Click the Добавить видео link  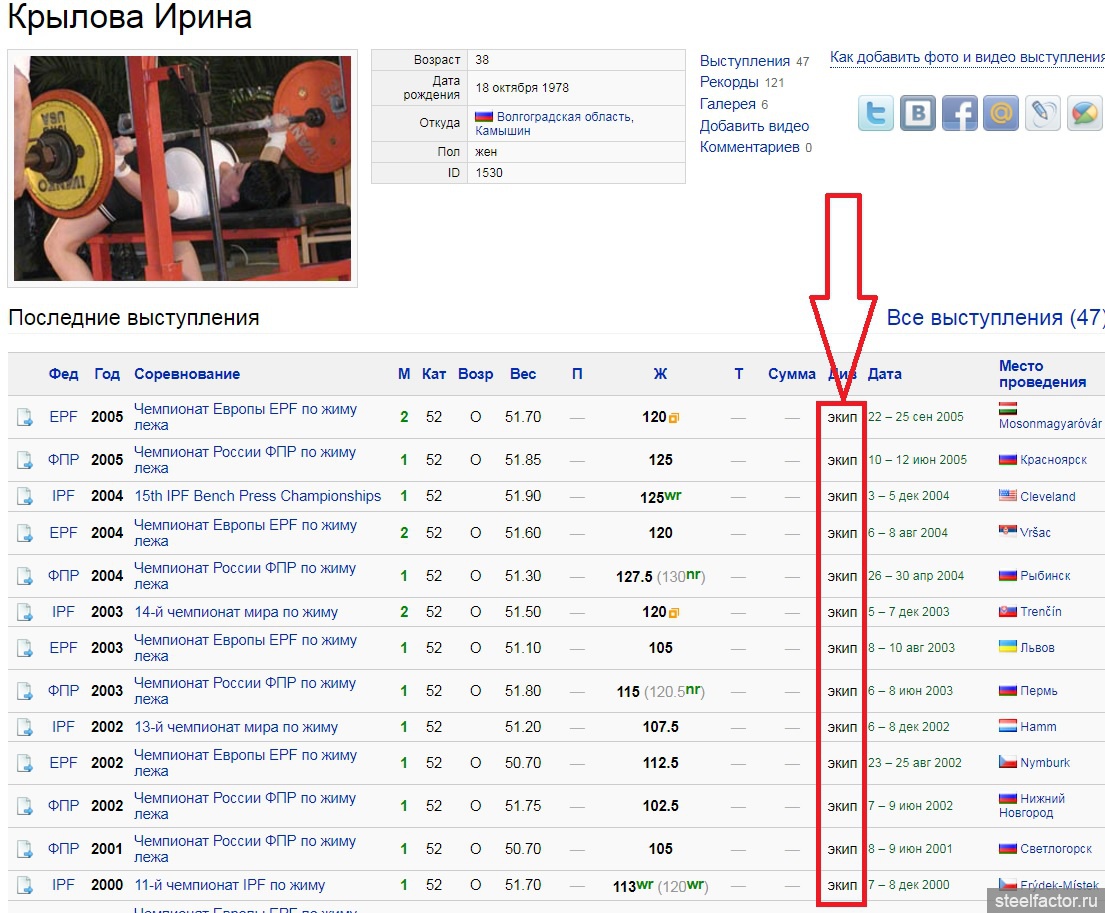[754, 126]
